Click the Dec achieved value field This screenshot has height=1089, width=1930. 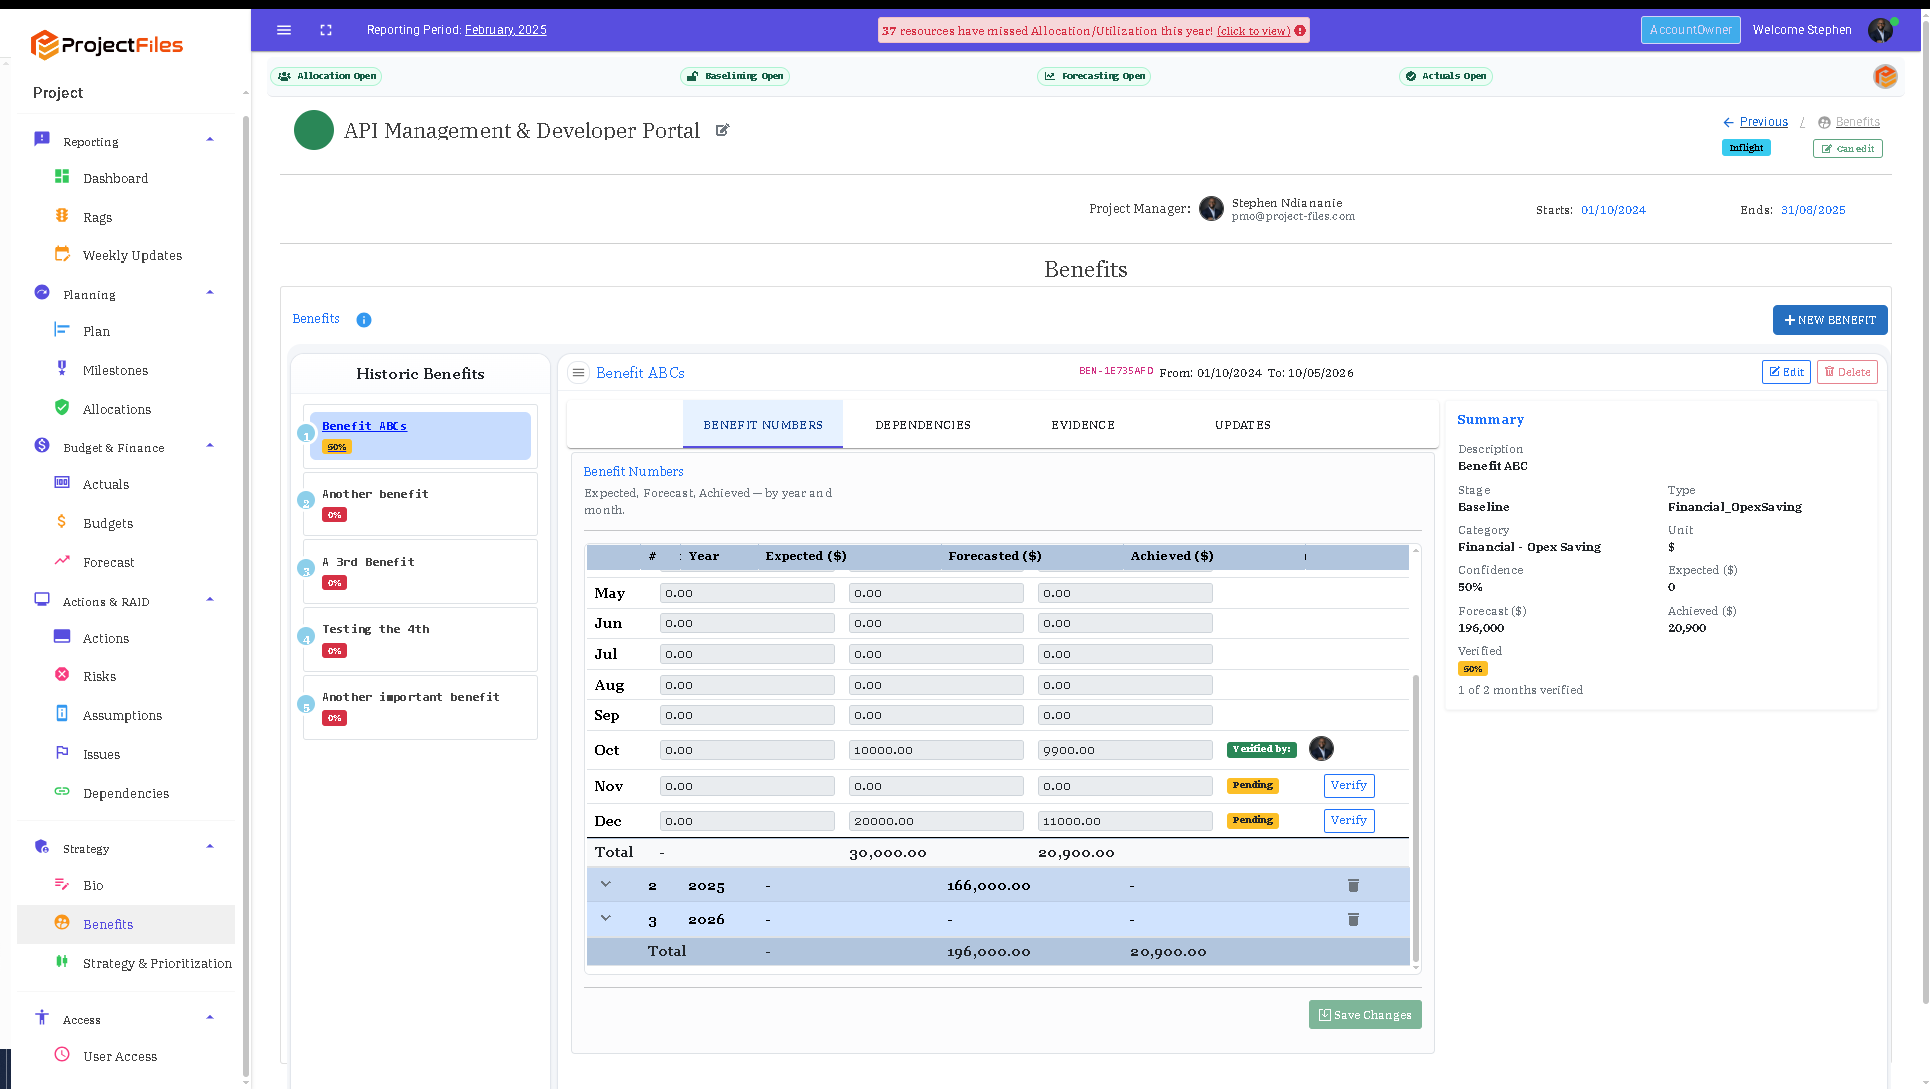(1125, 821)
